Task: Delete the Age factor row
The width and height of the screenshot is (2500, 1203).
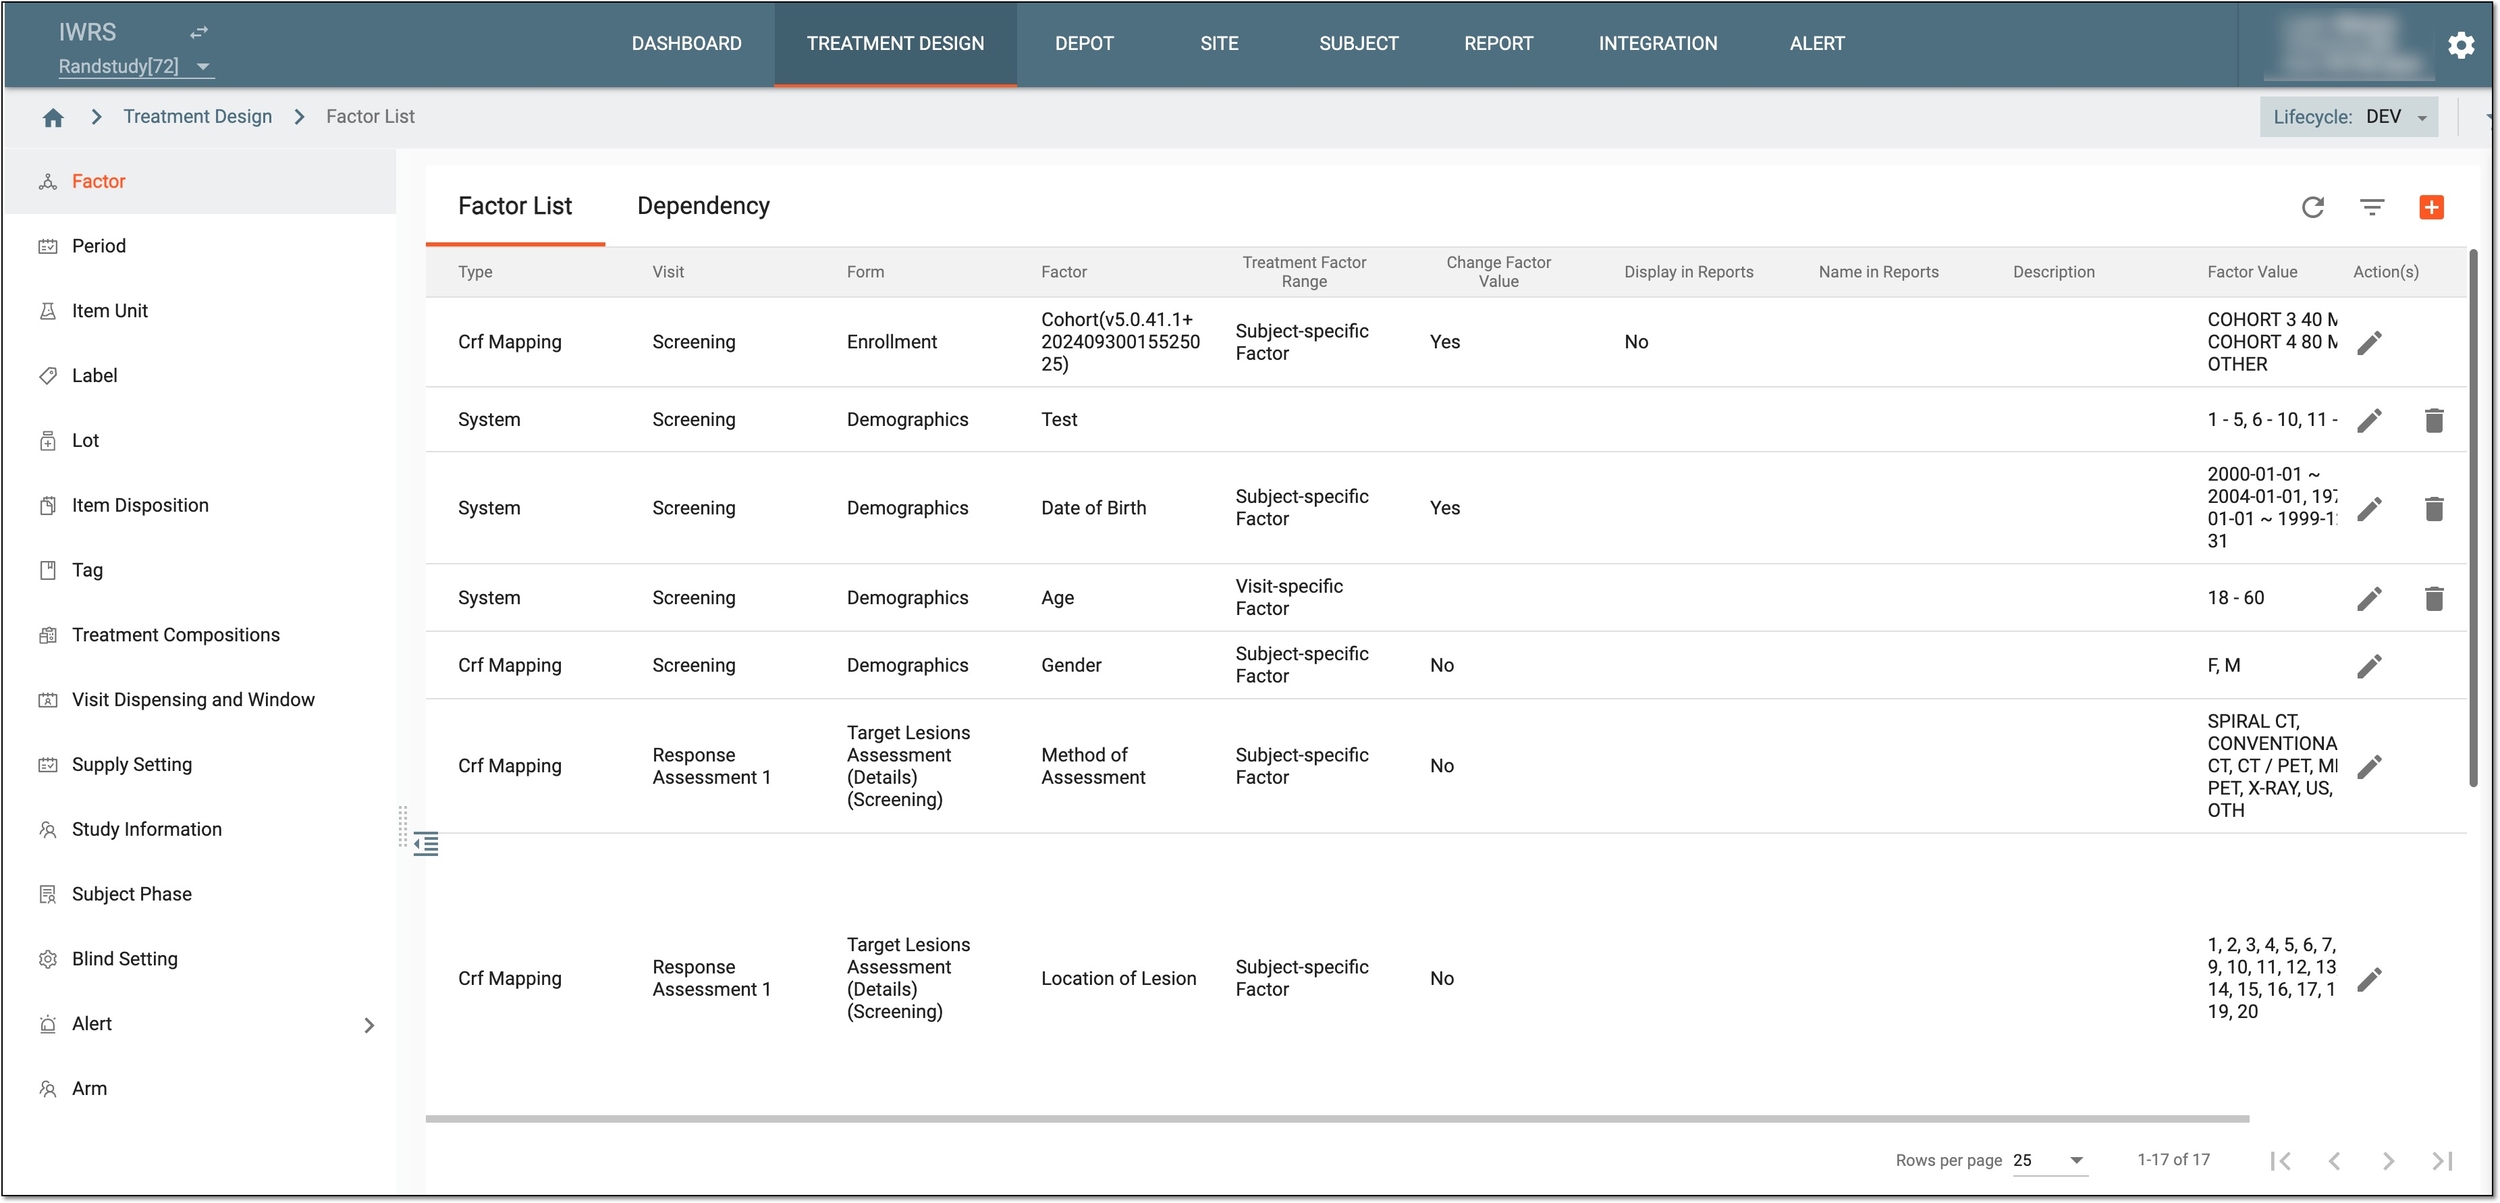Action: [2434, 598]
